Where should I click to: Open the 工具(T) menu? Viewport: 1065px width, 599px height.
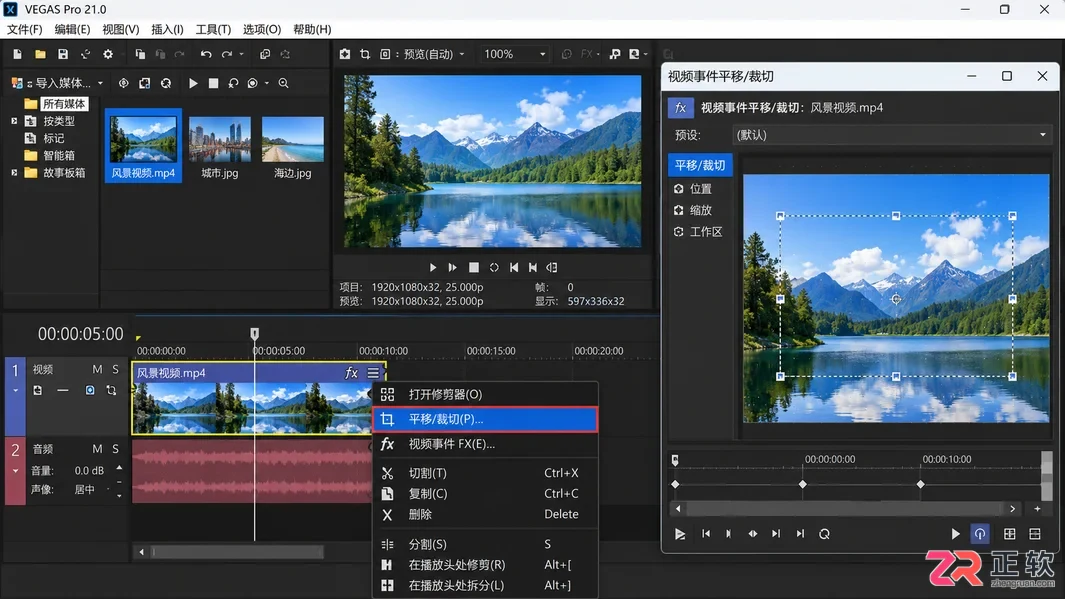[213, 29]
